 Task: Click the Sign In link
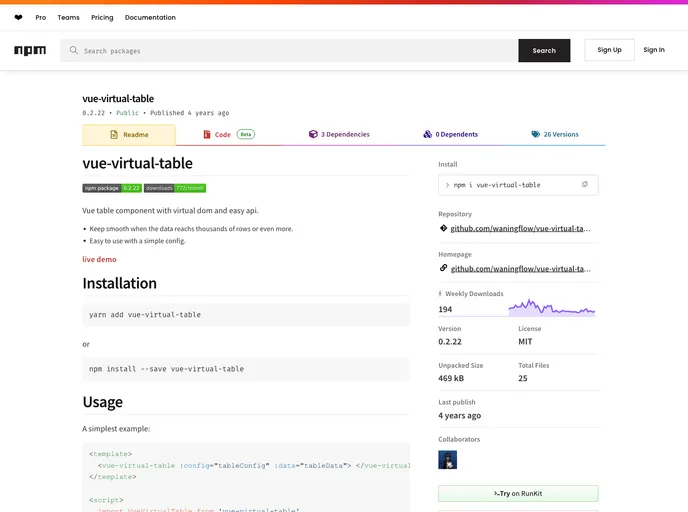click(654, 50)
